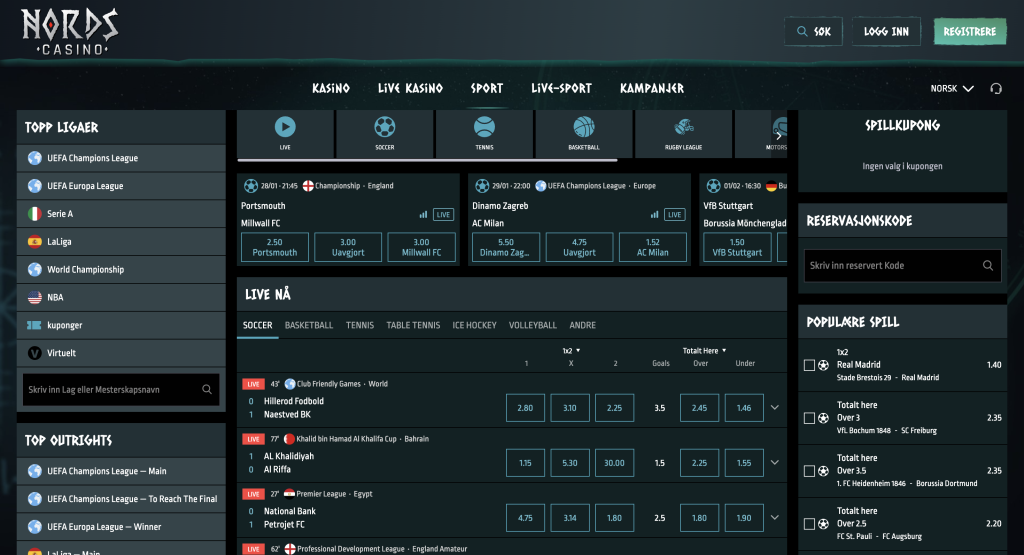Open the Totalt Here market dropdown
Image resolution: width=1024 pixels, height=555 pixels.
[x=704, y=351]
